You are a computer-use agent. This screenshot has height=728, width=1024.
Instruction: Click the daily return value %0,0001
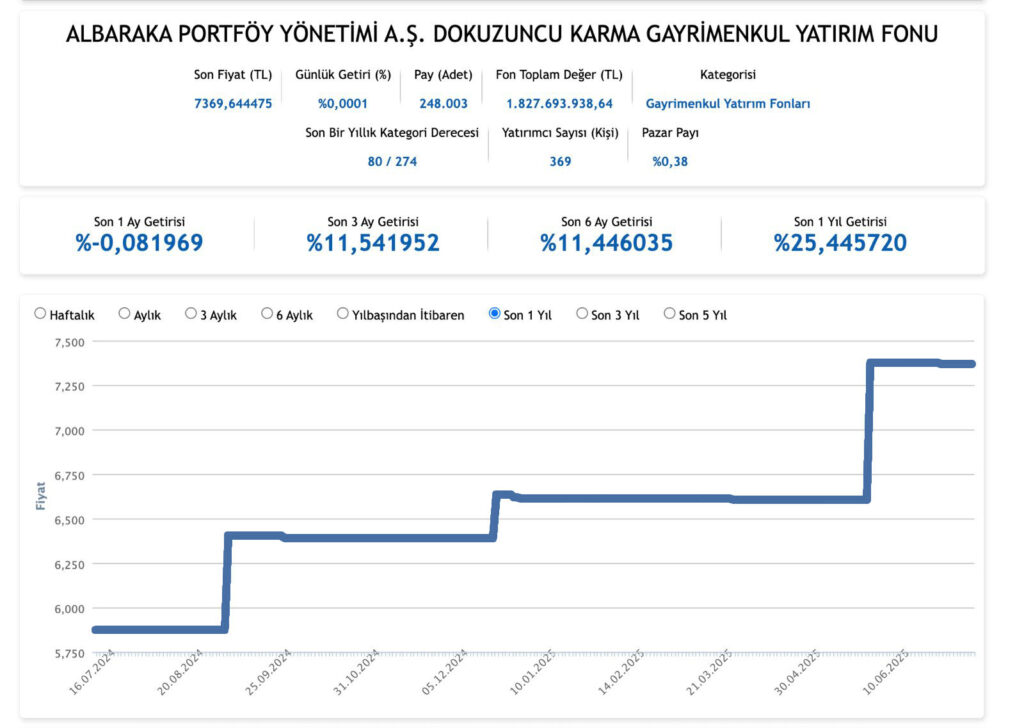342,103
